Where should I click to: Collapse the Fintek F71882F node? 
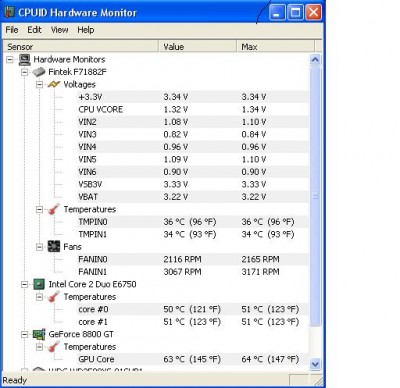click(25, 72)
